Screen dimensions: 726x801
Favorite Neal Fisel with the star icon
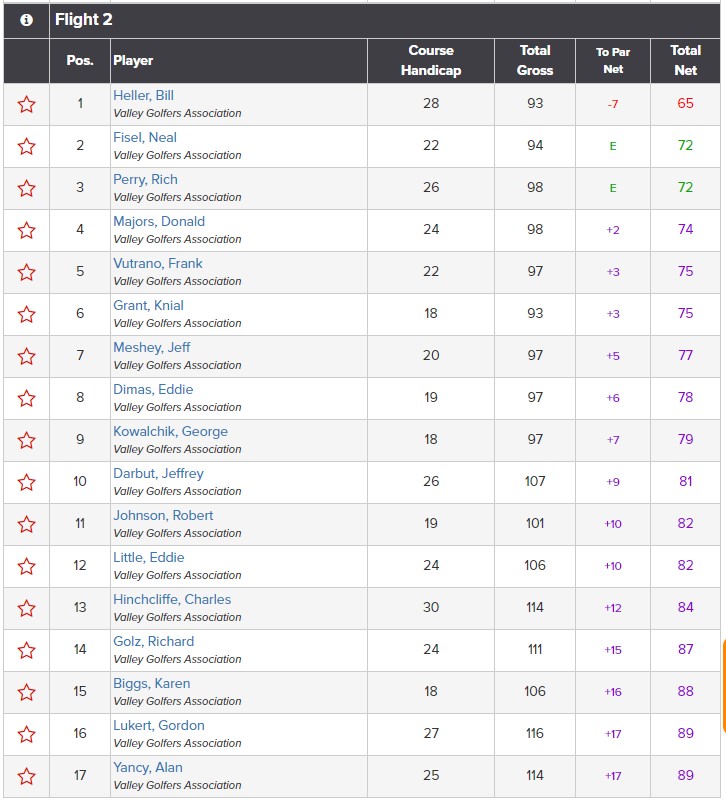(x=27, y=147)
